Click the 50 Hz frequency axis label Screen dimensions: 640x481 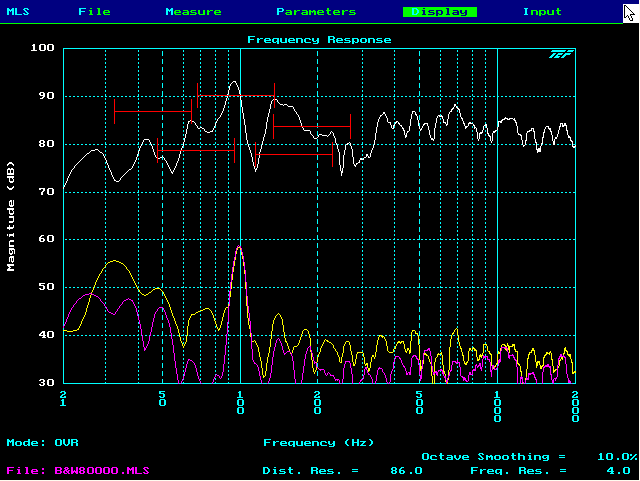[162, 399]
